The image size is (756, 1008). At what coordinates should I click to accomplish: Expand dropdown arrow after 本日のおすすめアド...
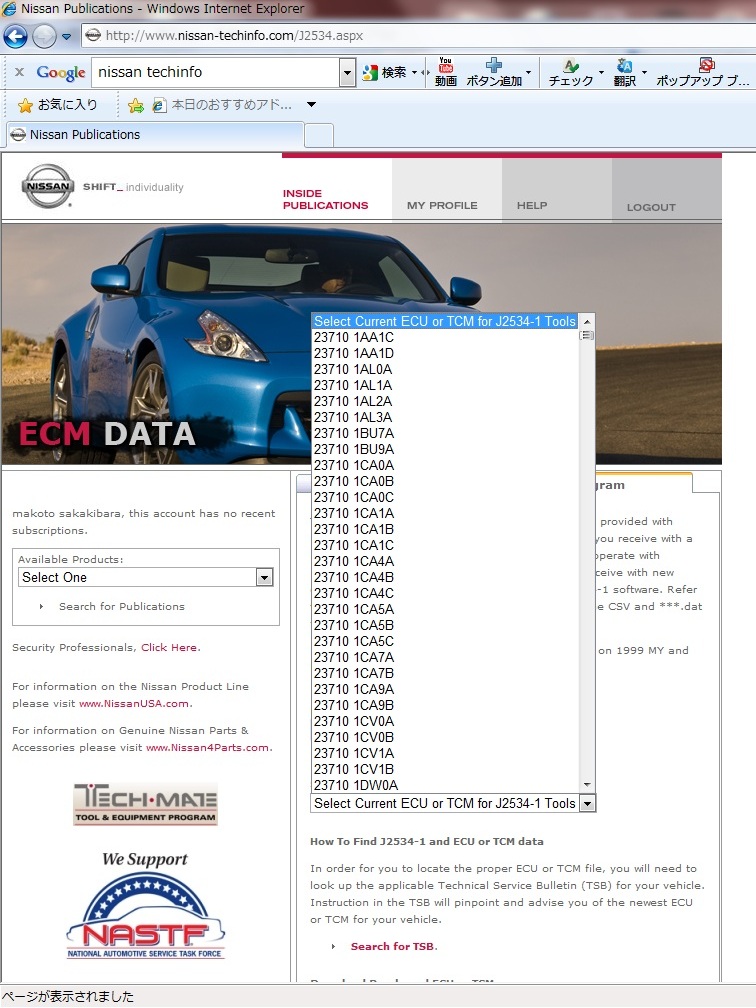312,105
